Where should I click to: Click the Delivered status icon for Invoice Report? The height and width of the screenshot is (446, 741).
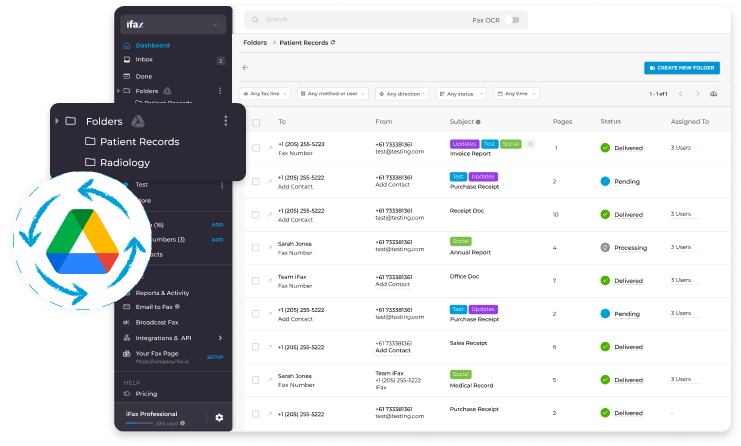coord(605,148)
